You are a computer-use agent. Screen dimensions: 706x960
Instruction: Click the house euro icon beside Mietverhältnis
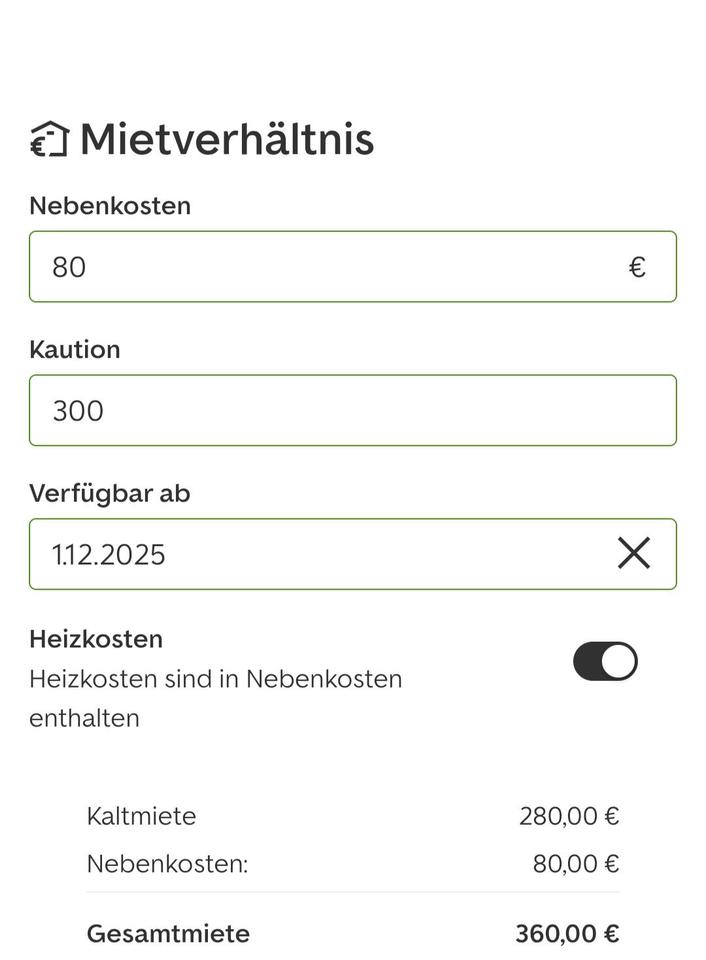[x=49, y=140]
